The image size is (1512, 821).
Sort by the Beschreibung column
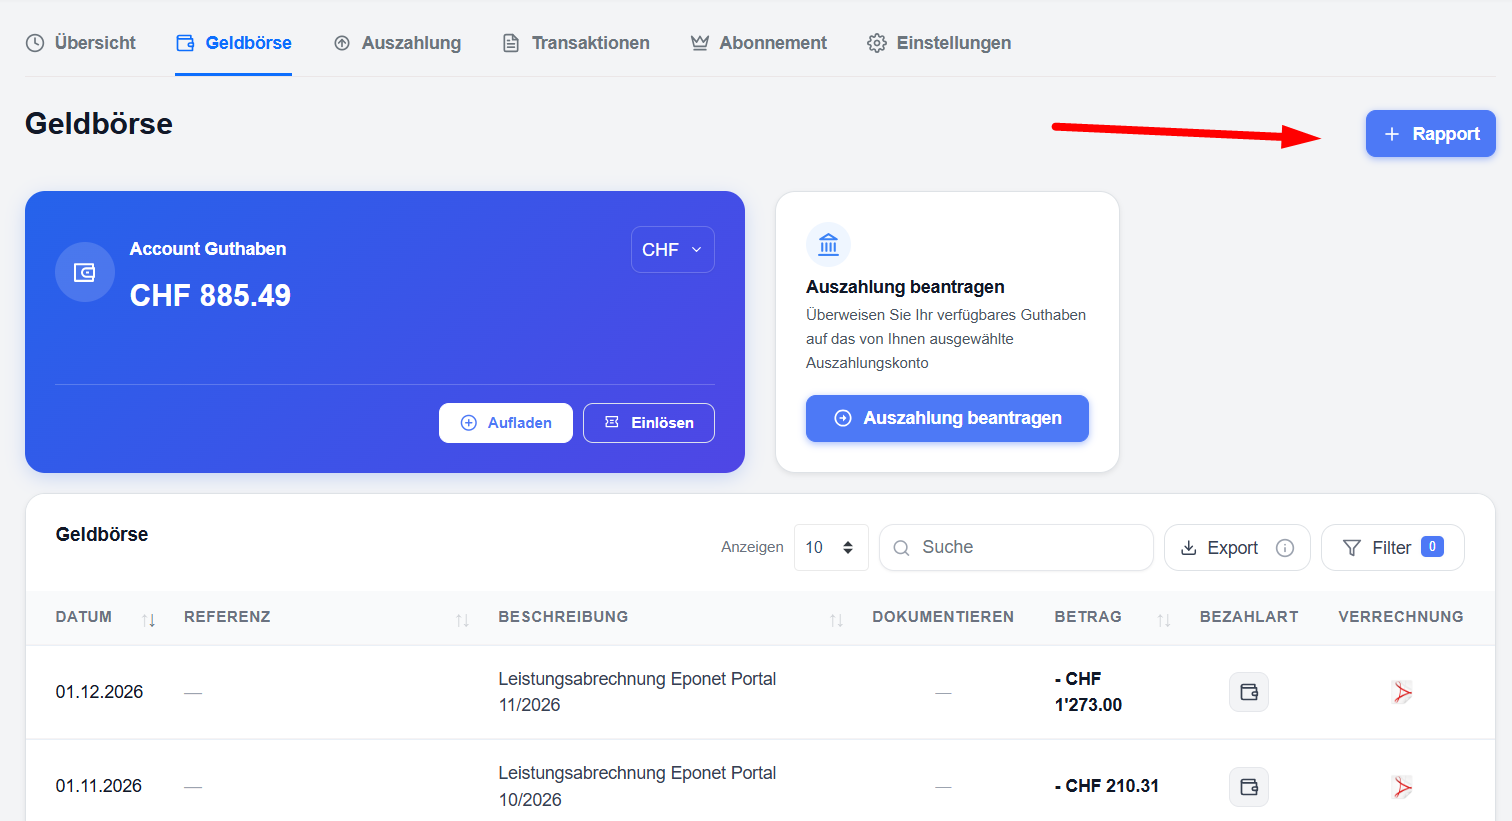point(836,620)
